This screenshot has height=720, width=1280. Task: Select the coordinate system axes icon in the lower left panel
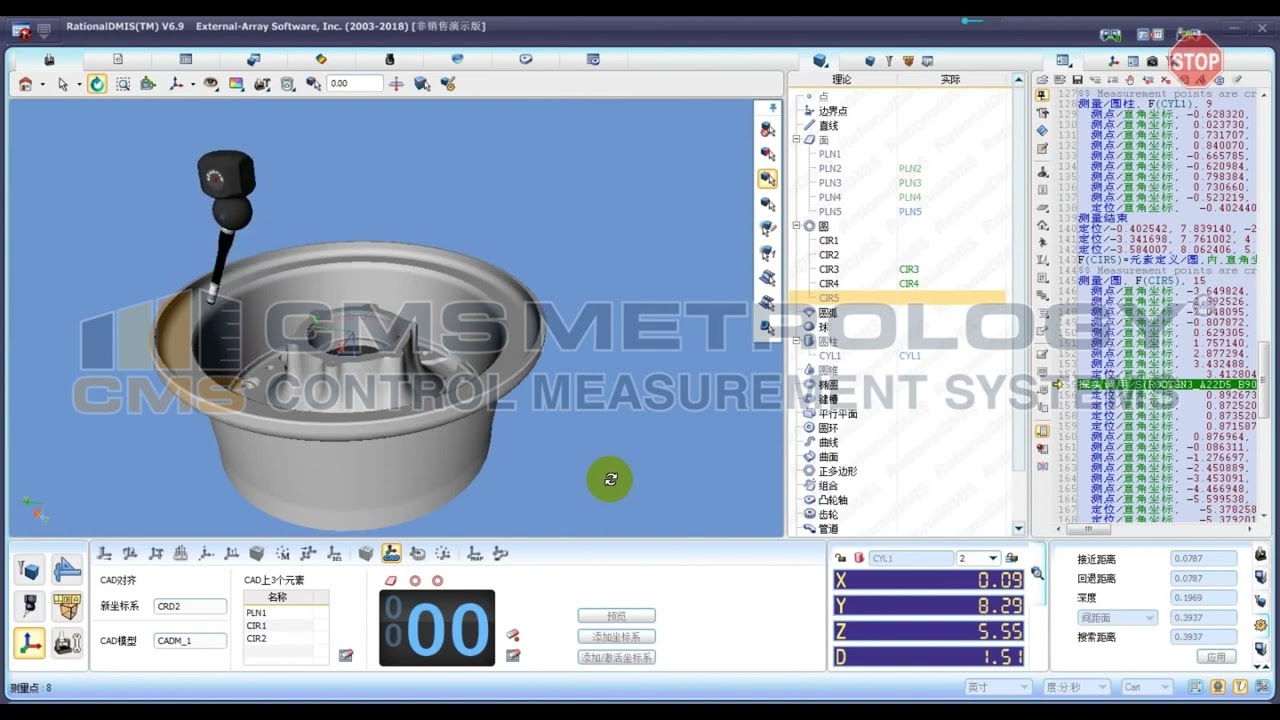(30, 643)
